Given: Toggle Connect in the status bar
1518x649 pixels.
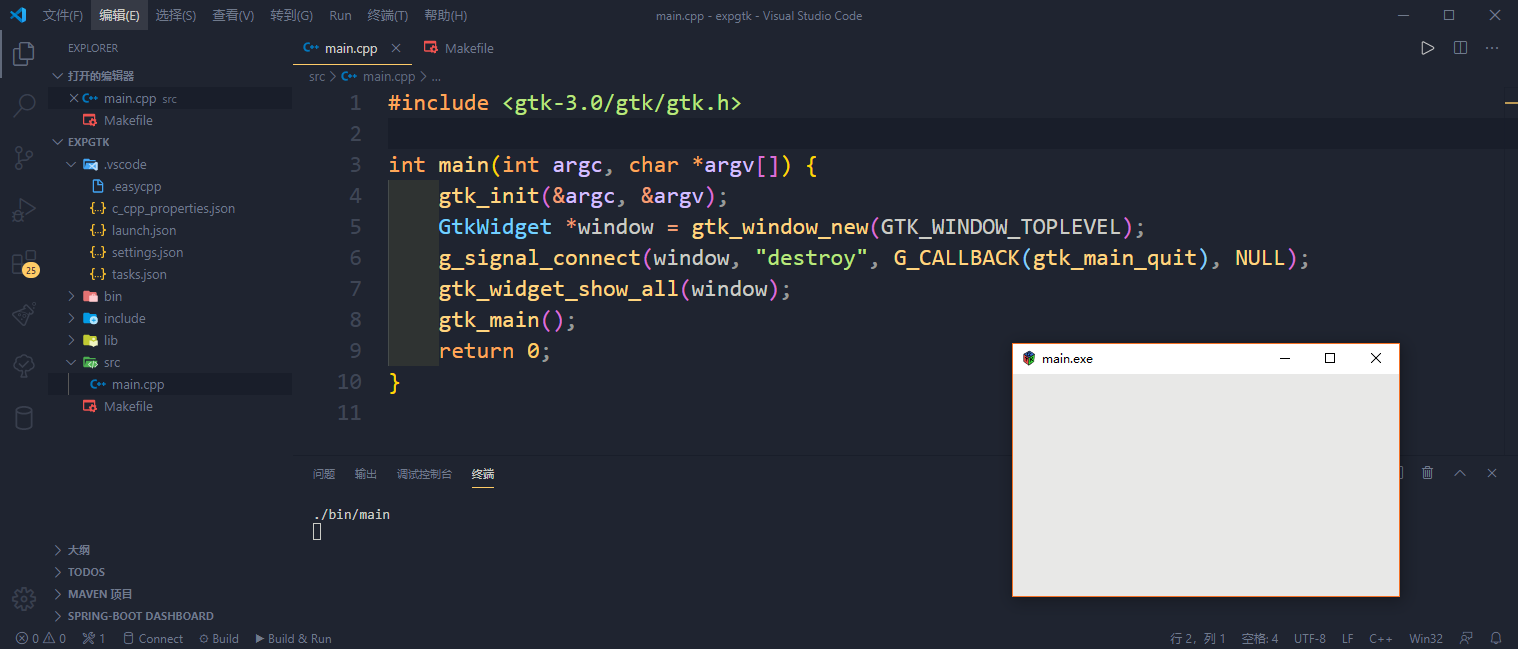Looking at the screenshot, I should (x=153, y=638).
